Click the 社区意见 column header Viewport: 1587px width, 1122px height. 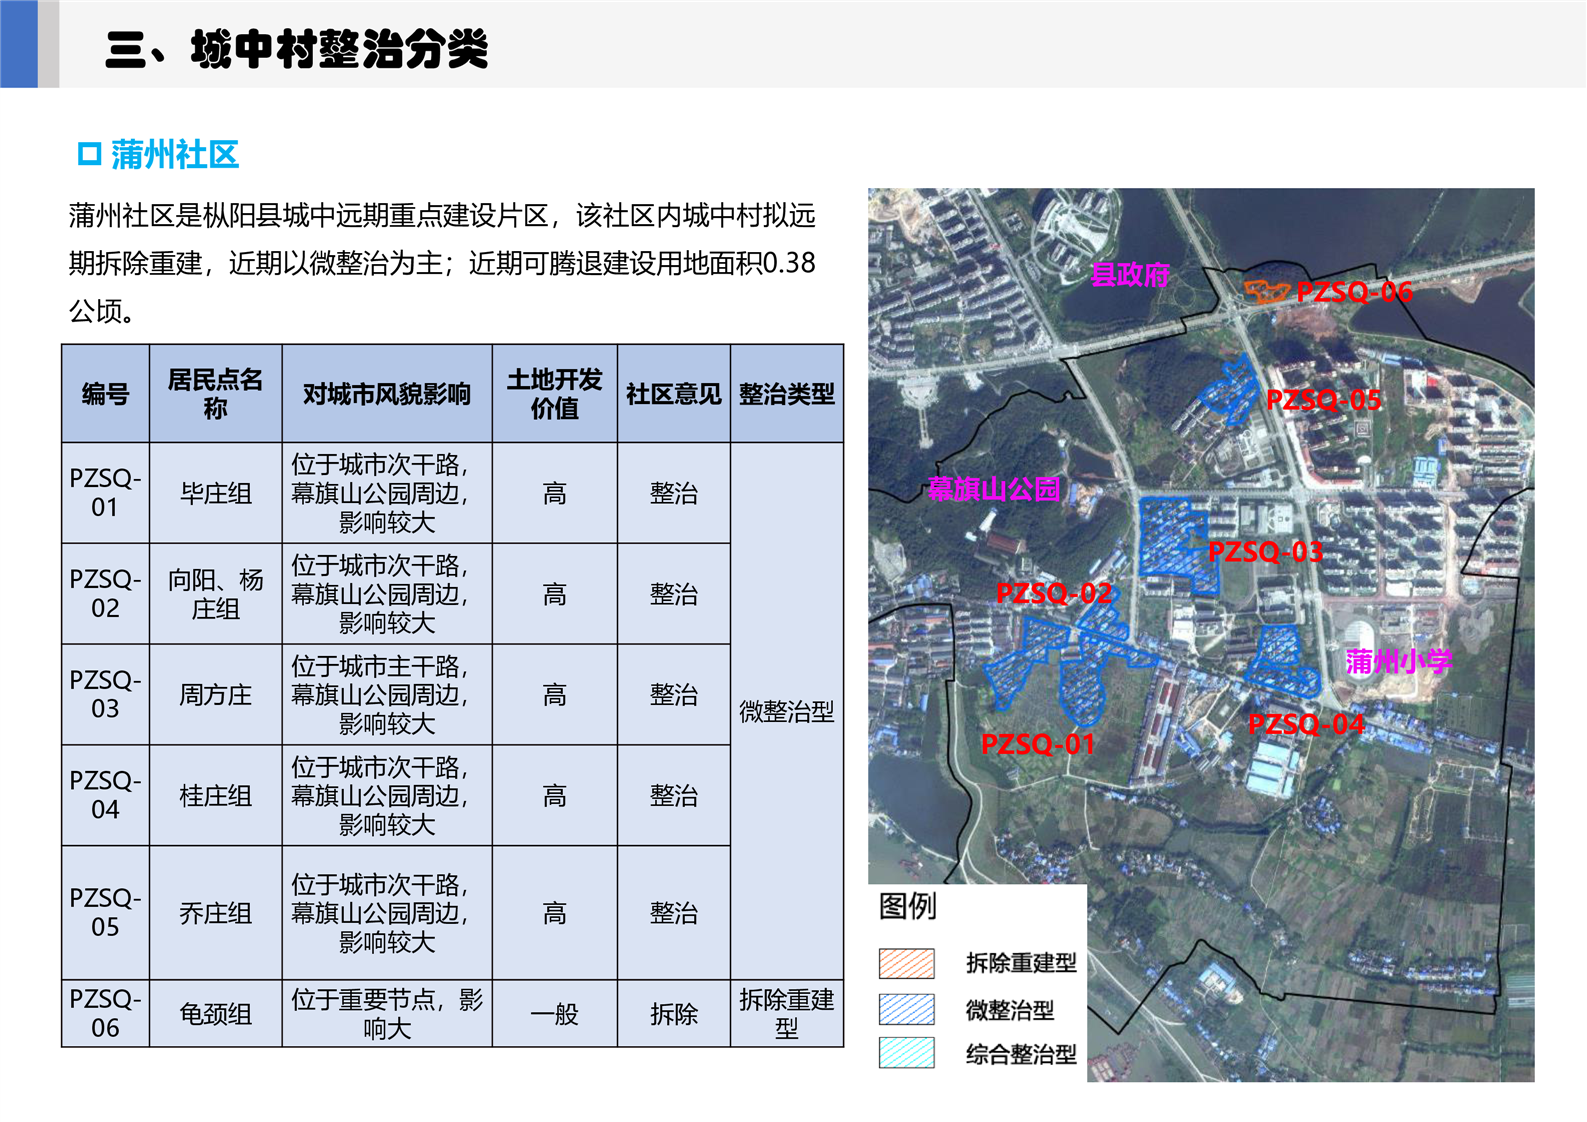click(x=674, y=394)
